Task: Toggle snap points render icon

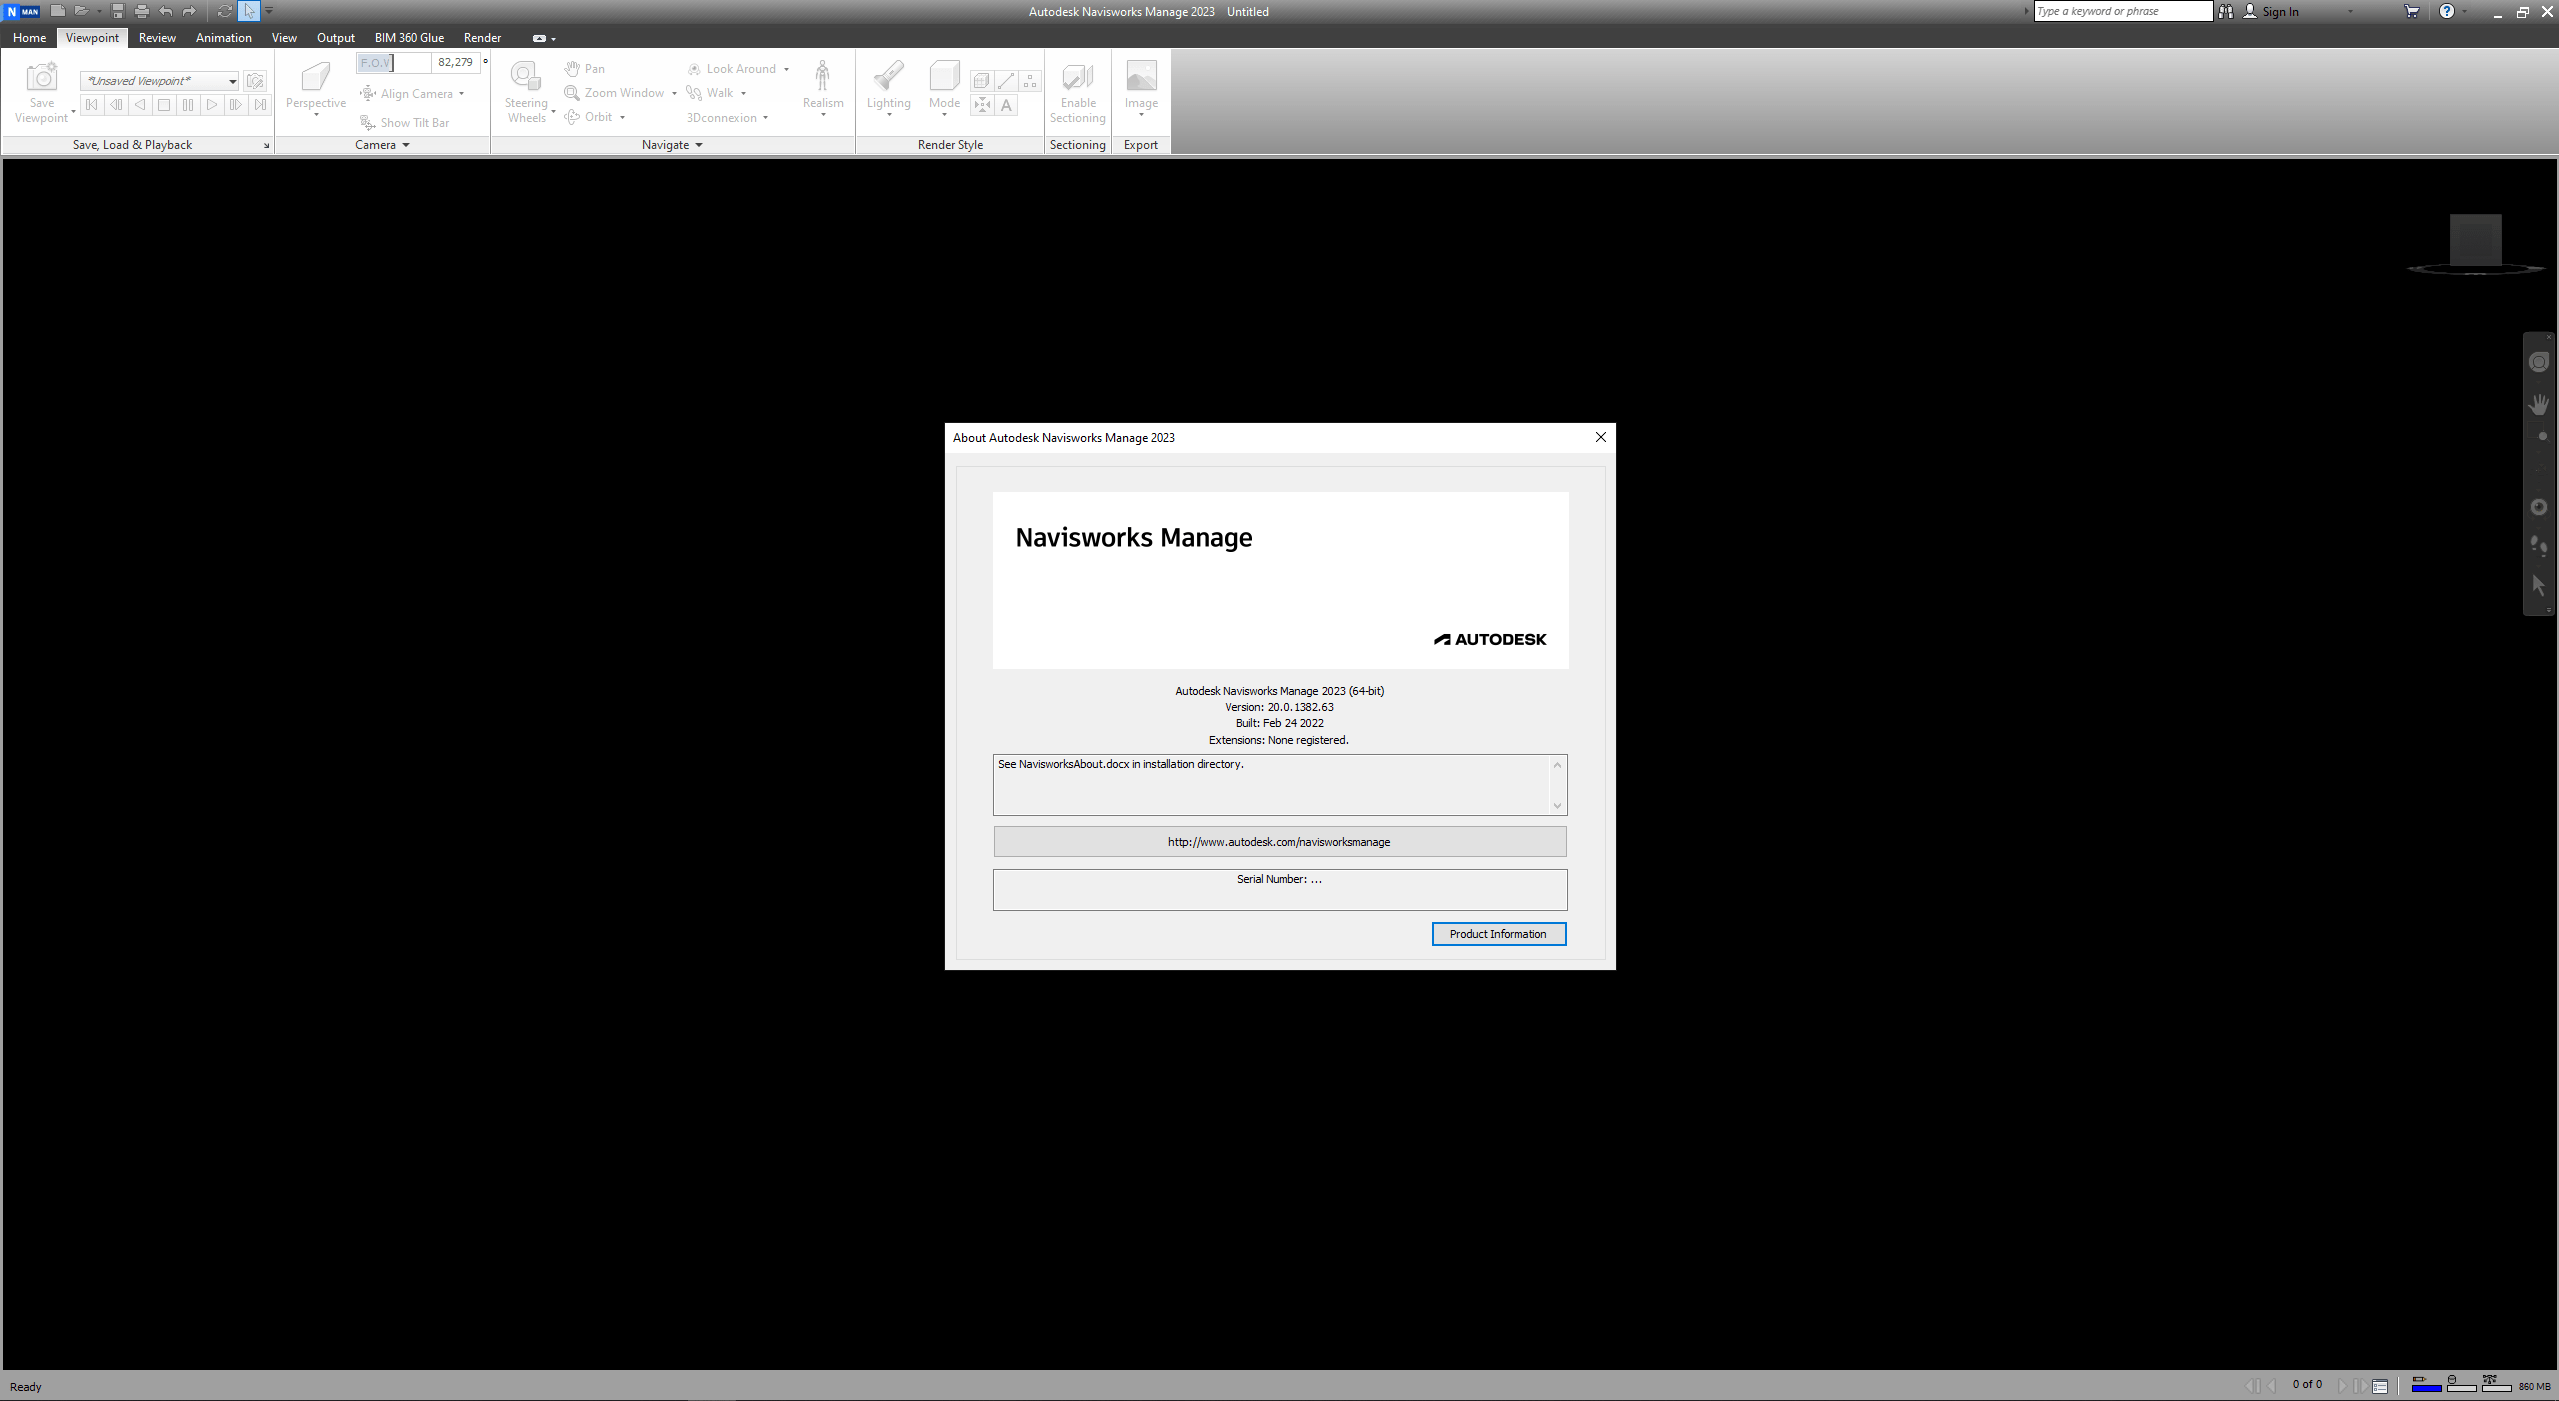Action: tap(982, 105)
